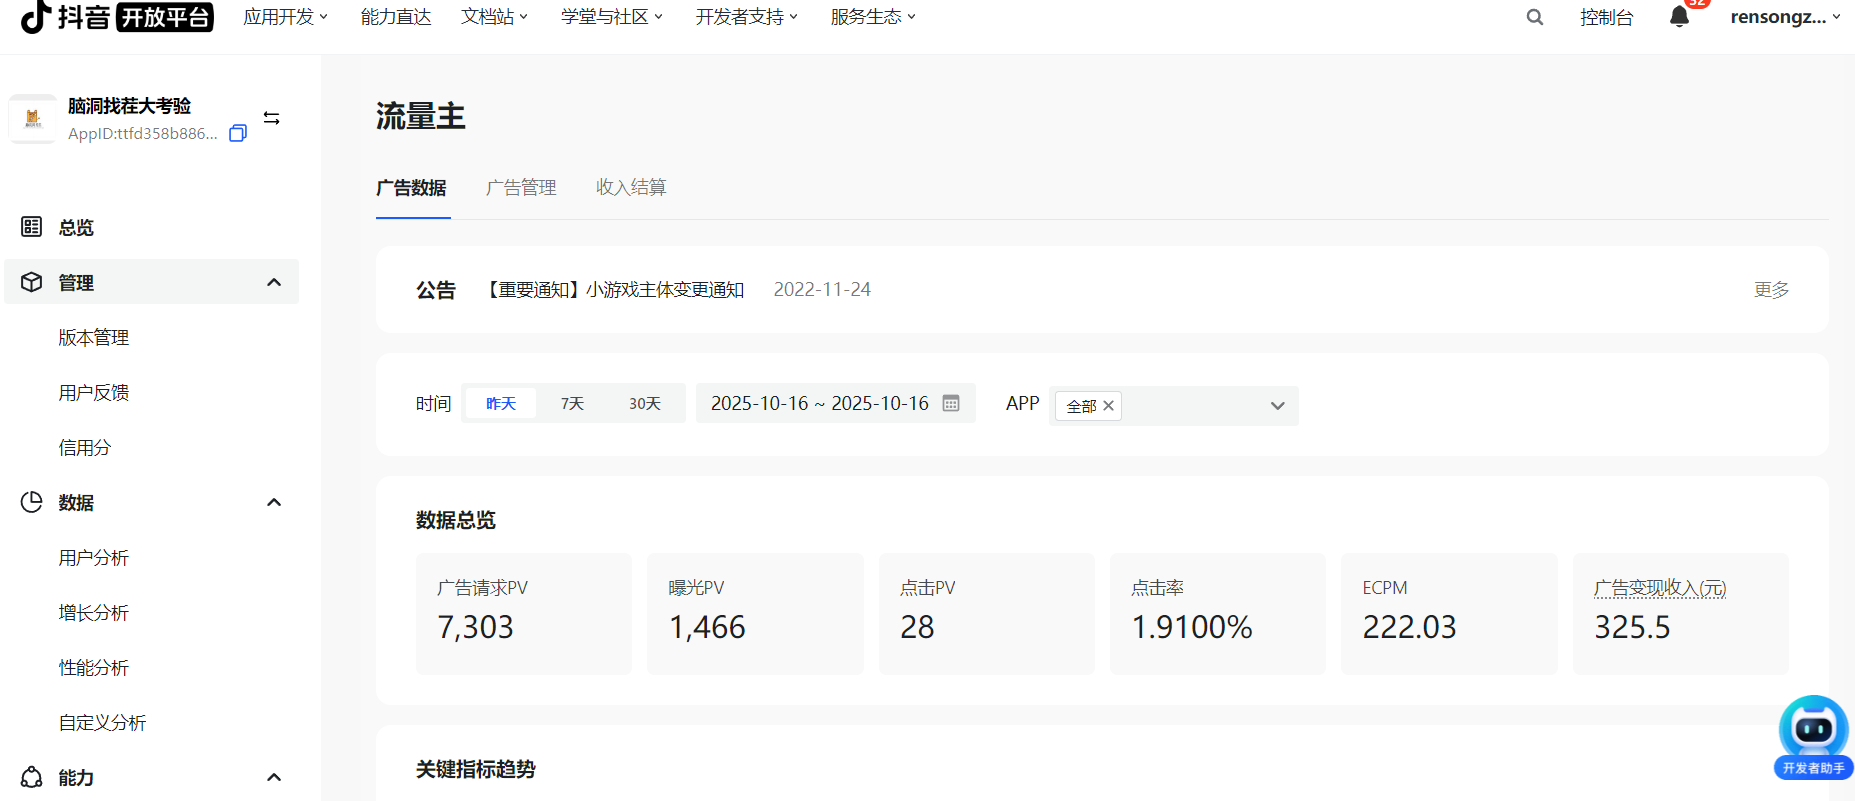Click 更多 in the announcement bar
Viewport: 1855px width, 801px height.
pyautogui.click(x=1771, y=290)
